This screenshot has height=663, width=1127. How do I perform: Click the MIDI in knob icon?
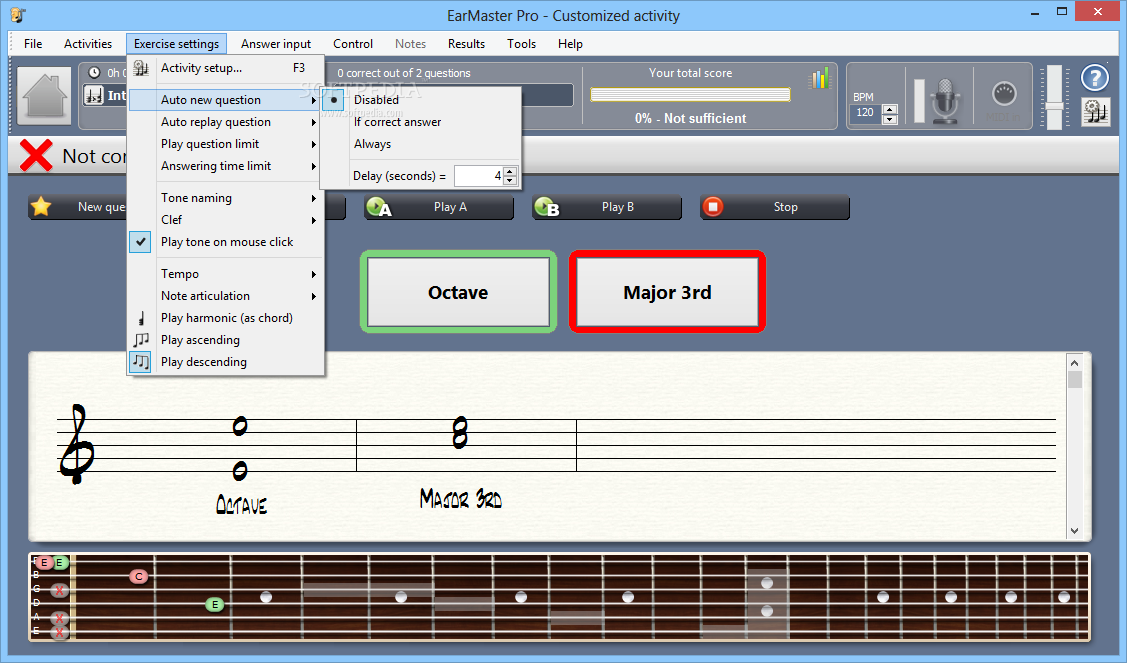1004,94
